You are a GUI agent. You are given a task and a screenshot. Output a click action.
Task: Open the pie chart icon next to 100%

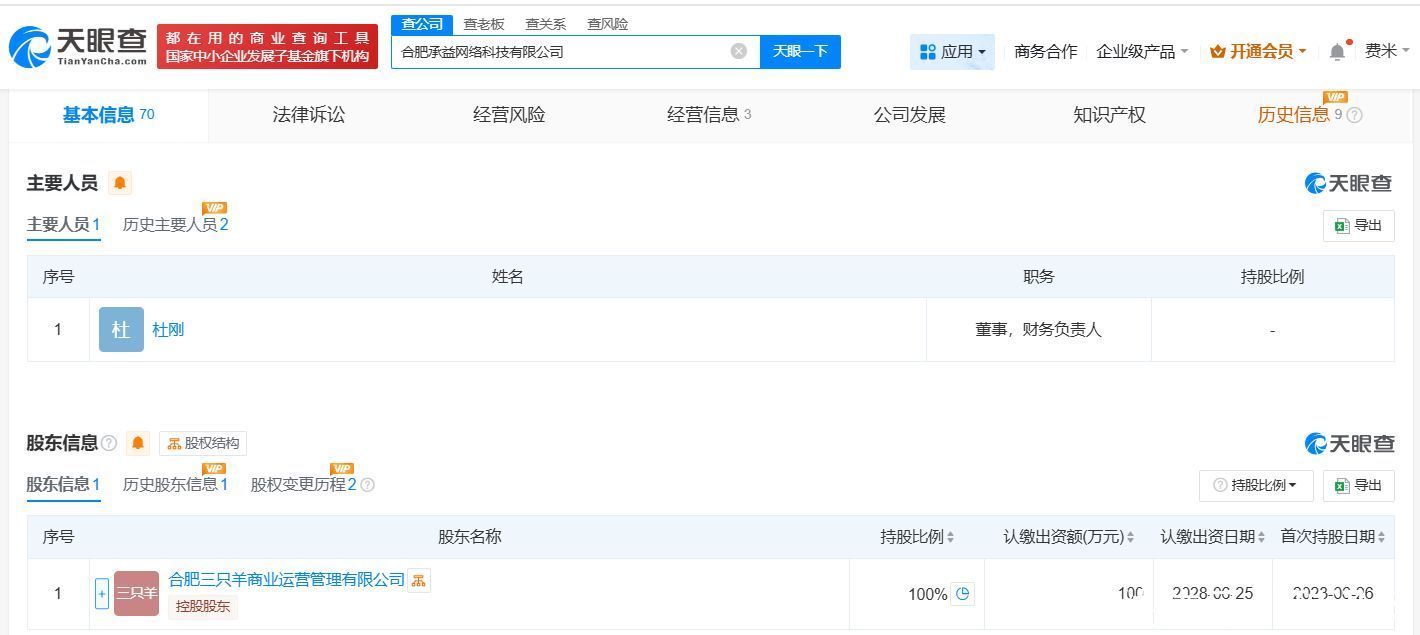[x=962, y=594]
